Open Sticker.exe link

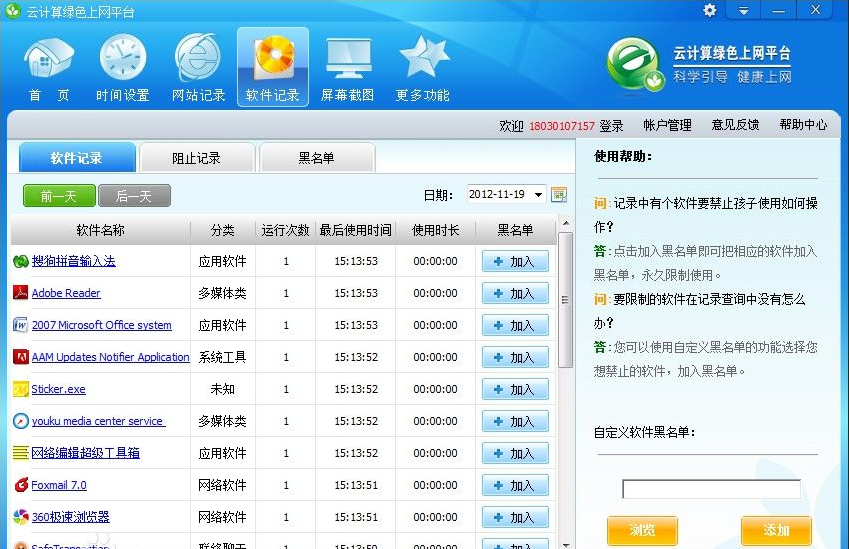click(58, 389)
